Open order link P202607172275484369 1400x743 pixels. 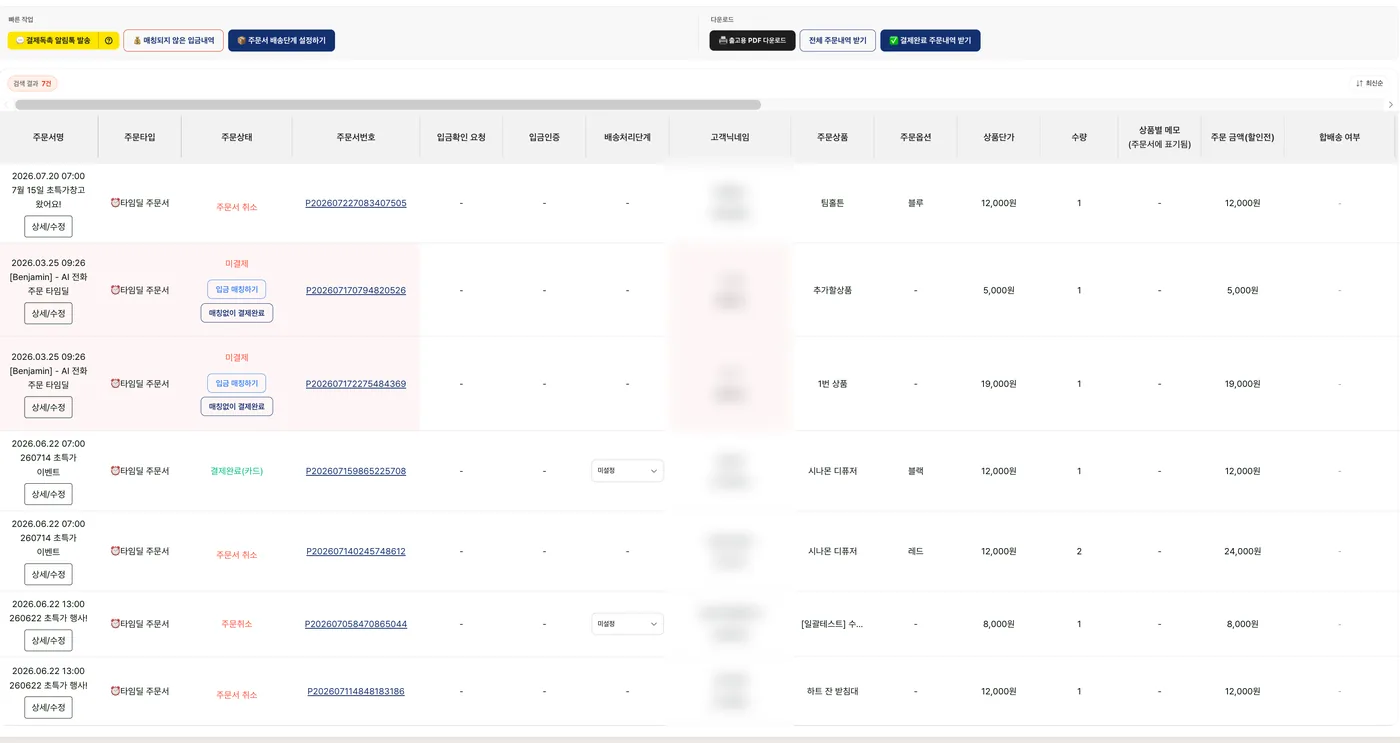pos(356,384)
